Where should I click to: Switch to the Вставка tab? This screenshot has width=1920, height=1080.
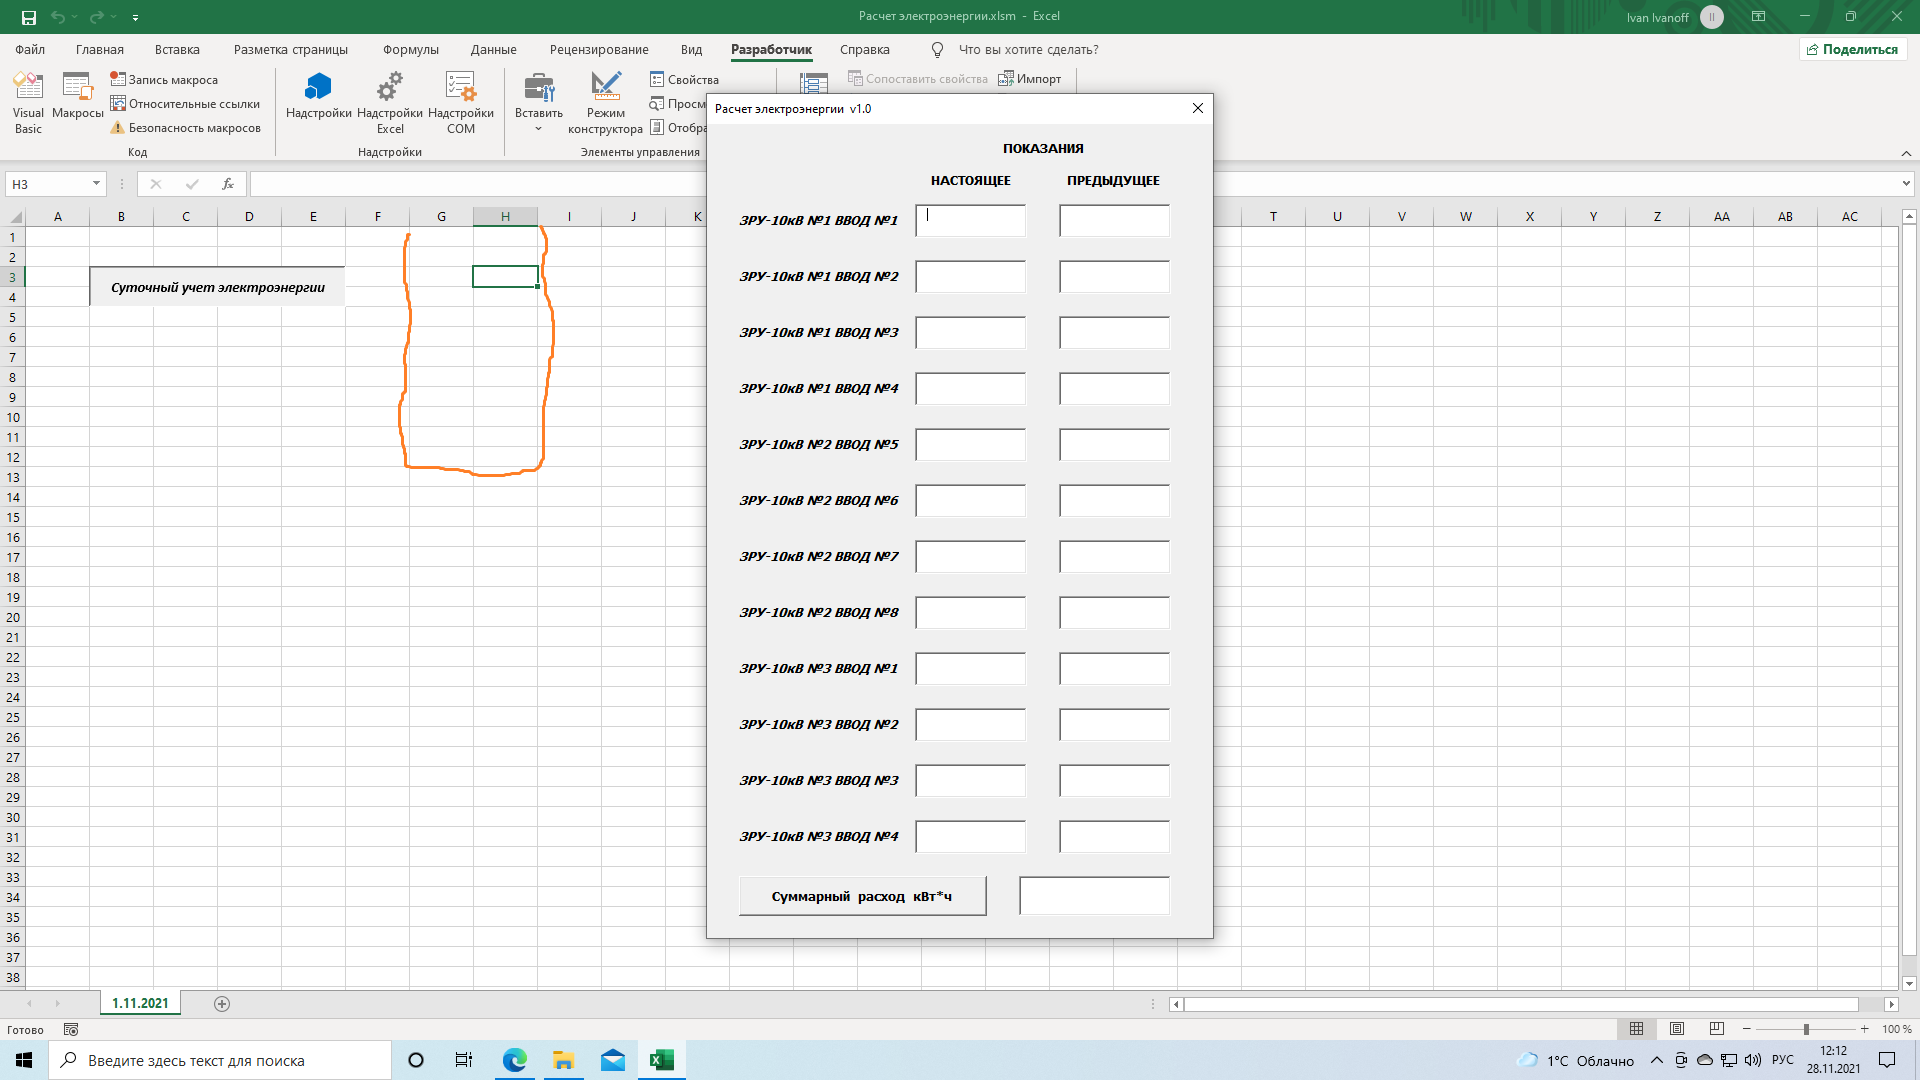[177, 49]
